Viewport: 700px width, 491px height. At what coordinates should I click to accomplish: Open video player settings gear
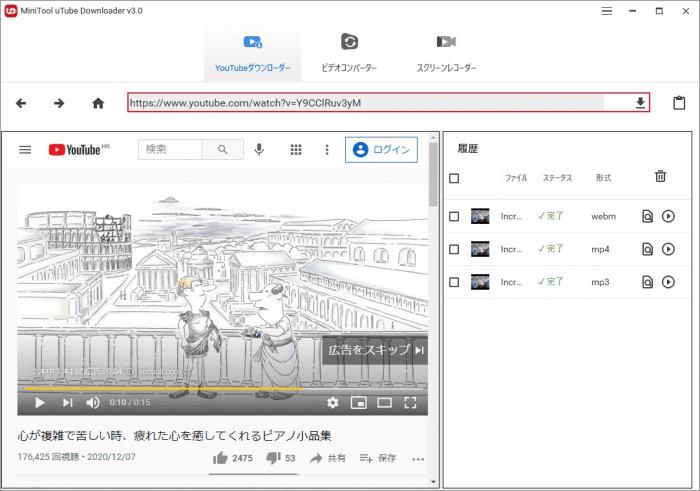tap(333, 403)
